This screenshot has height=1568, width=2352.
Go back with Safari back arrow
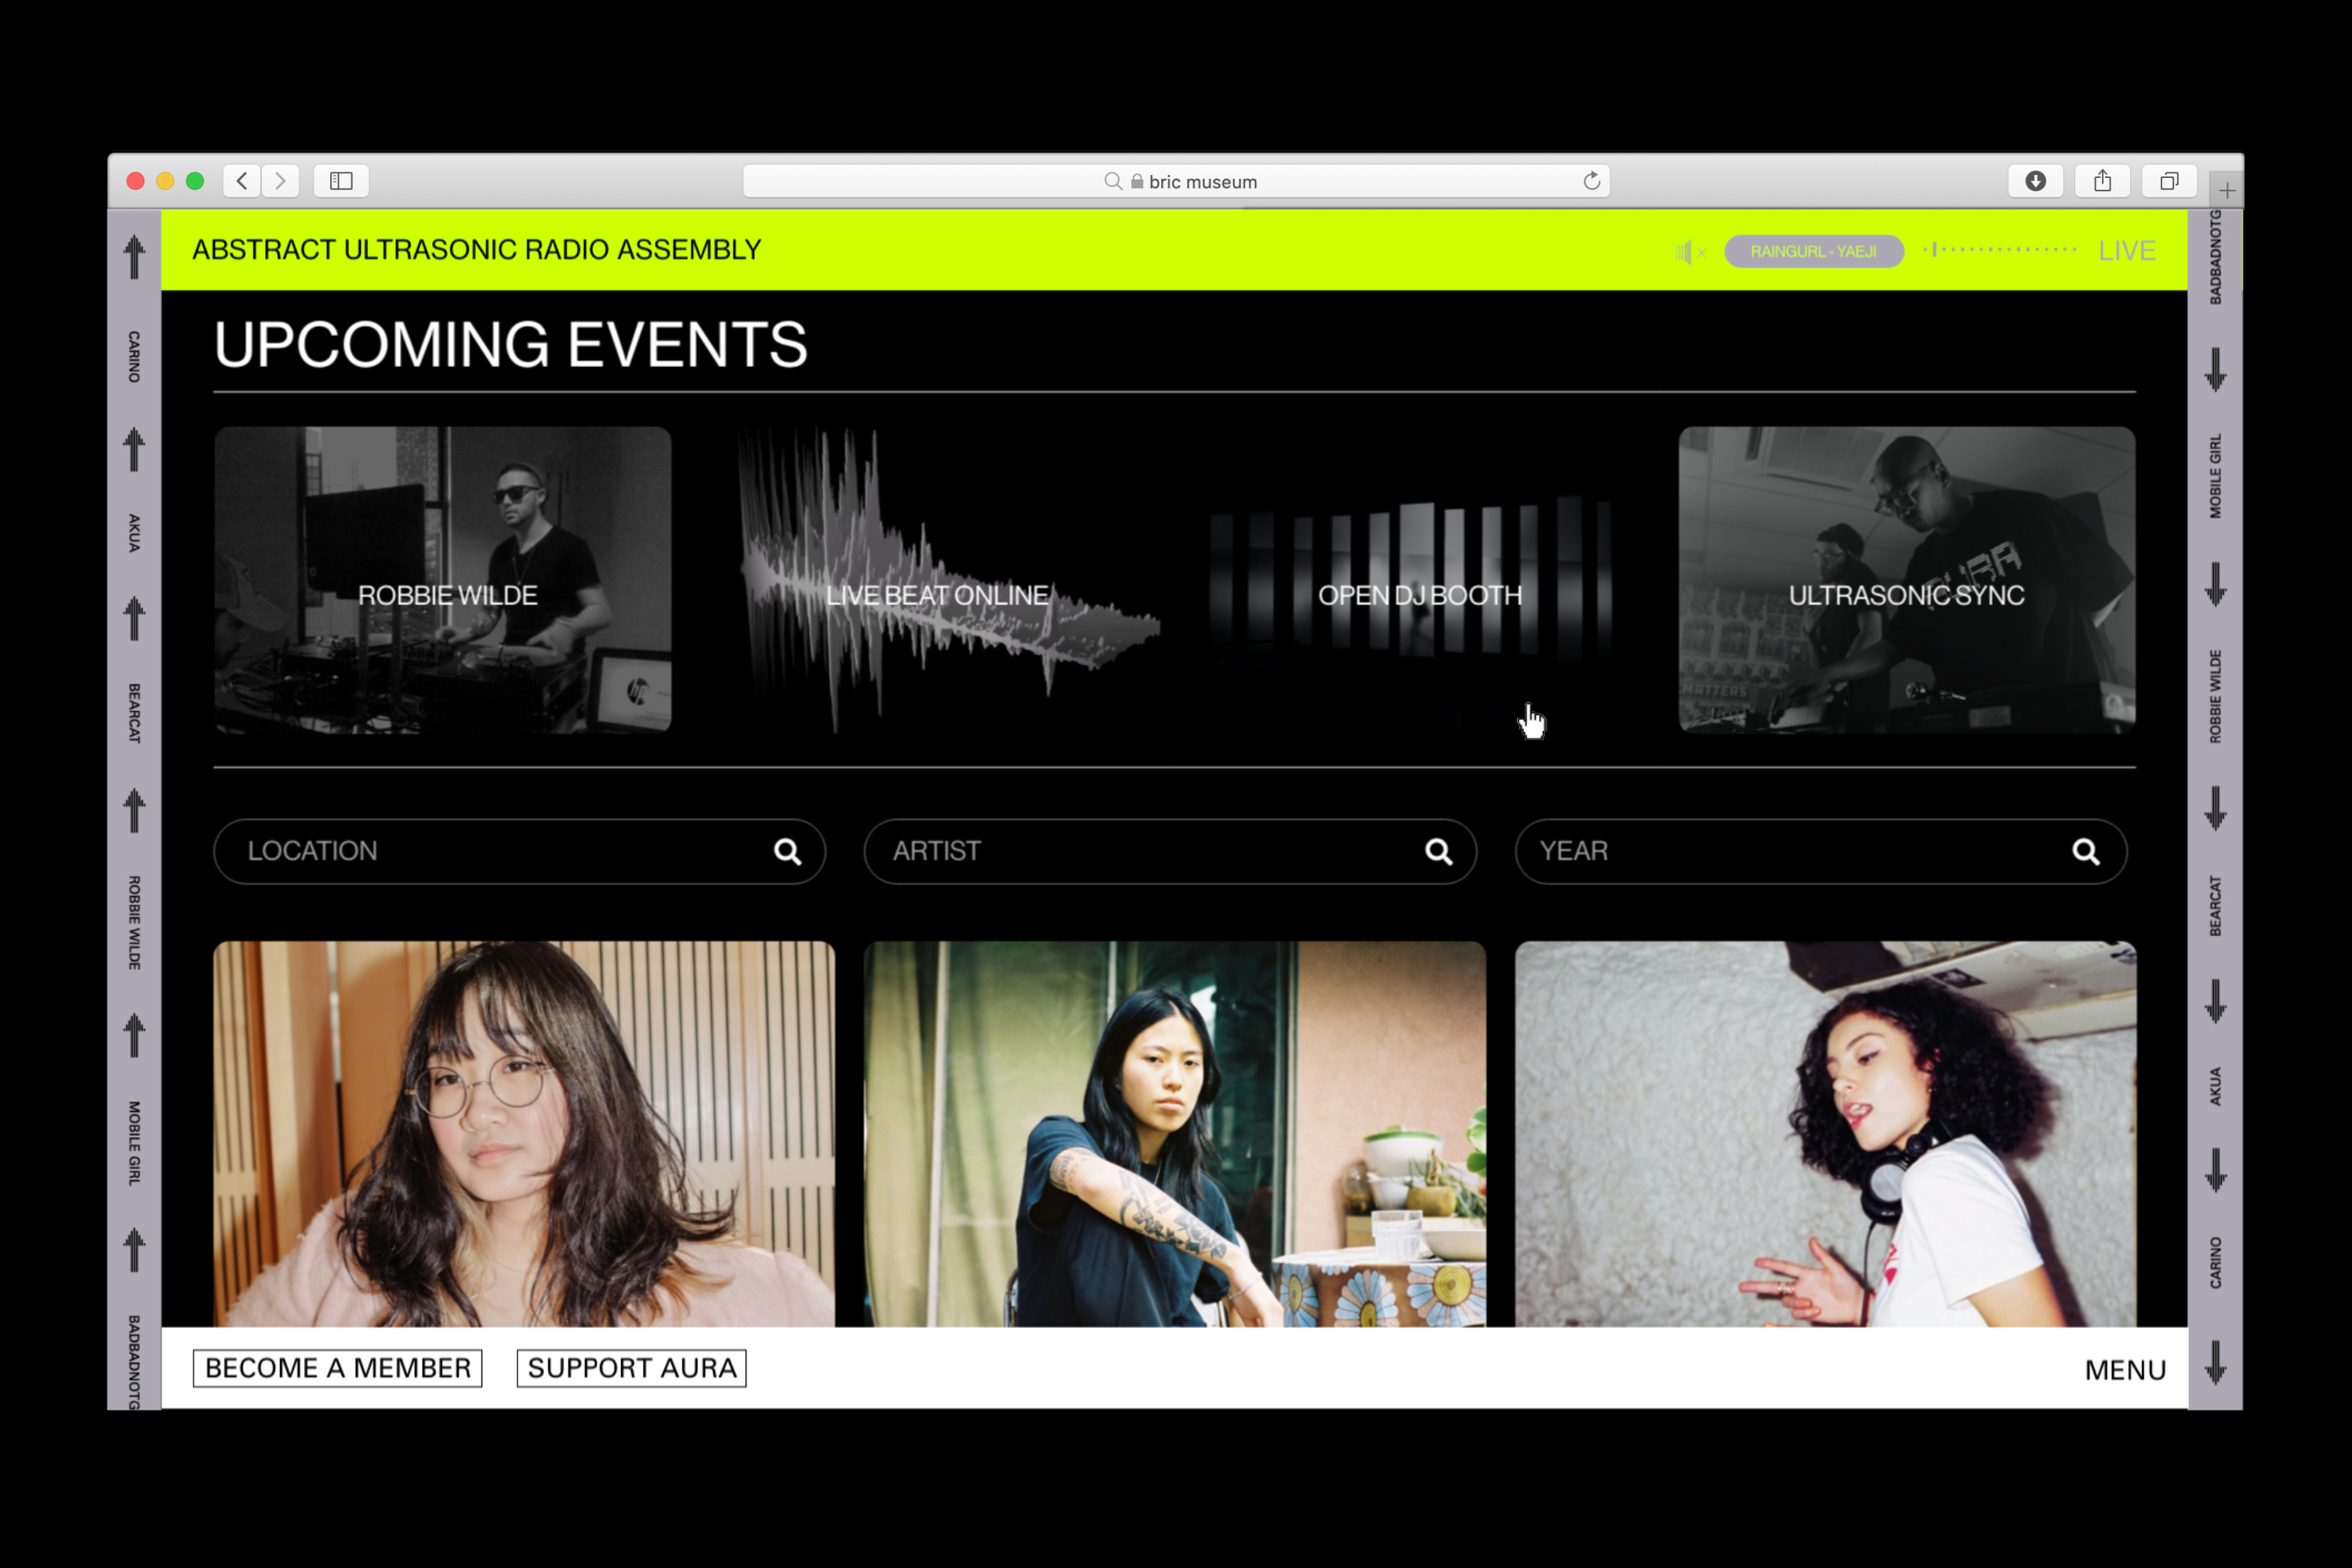click(242, 181)
